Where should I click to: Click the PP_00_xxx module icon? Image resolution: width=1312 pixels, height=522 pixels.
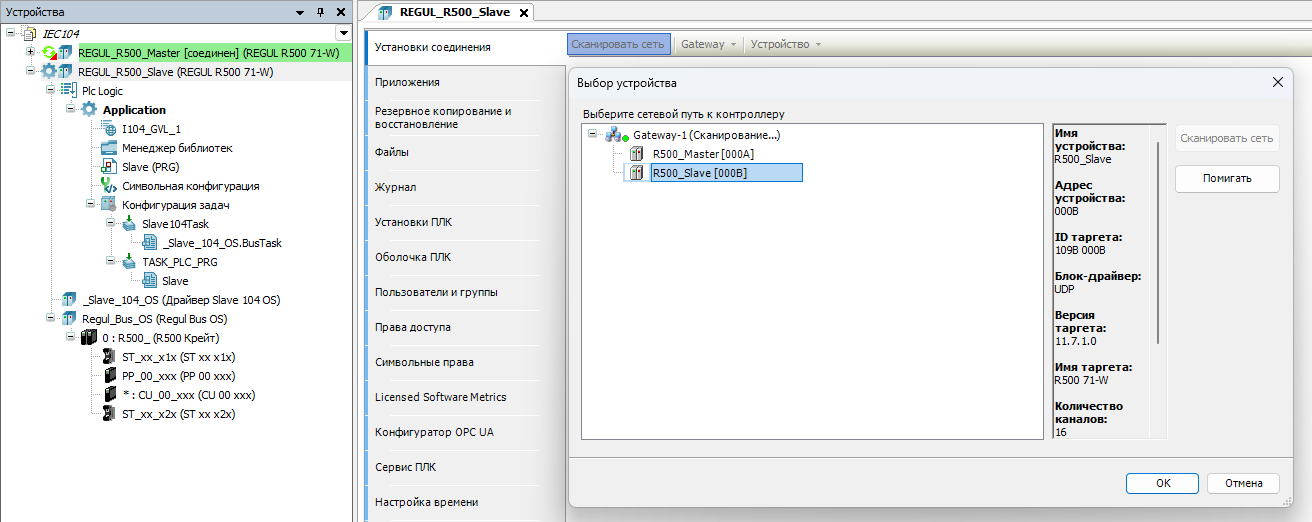[110, 376]
